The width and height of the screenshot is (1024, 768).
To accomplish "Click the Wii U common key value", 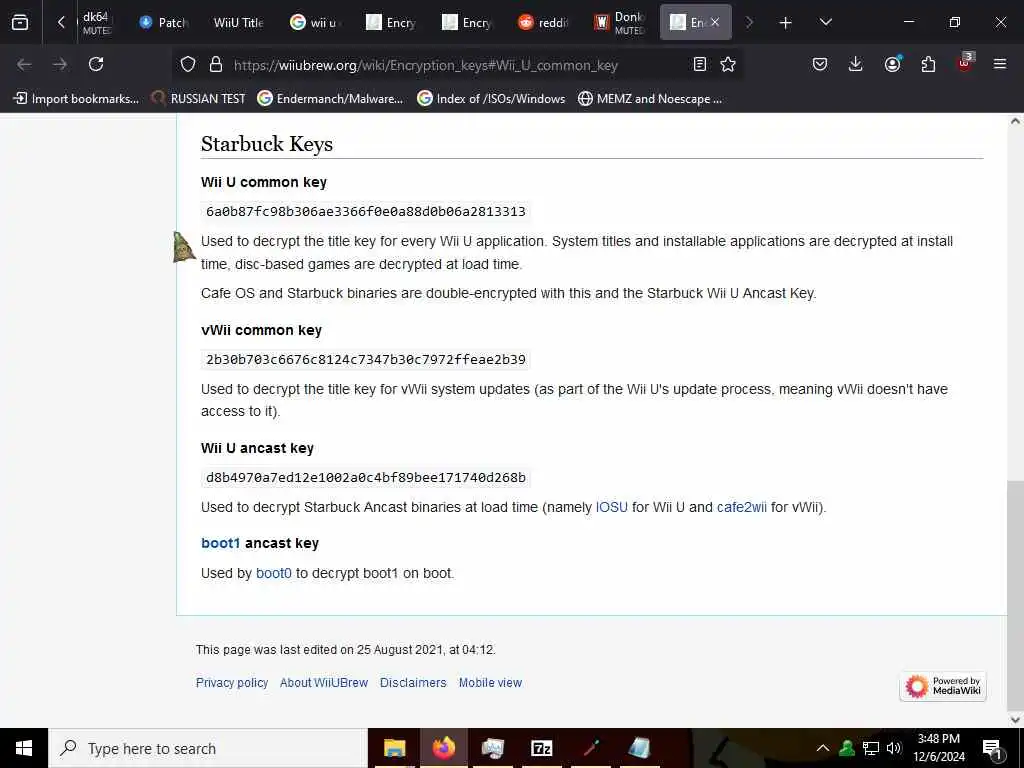I will pyautogui.click(x=366, y=212).
